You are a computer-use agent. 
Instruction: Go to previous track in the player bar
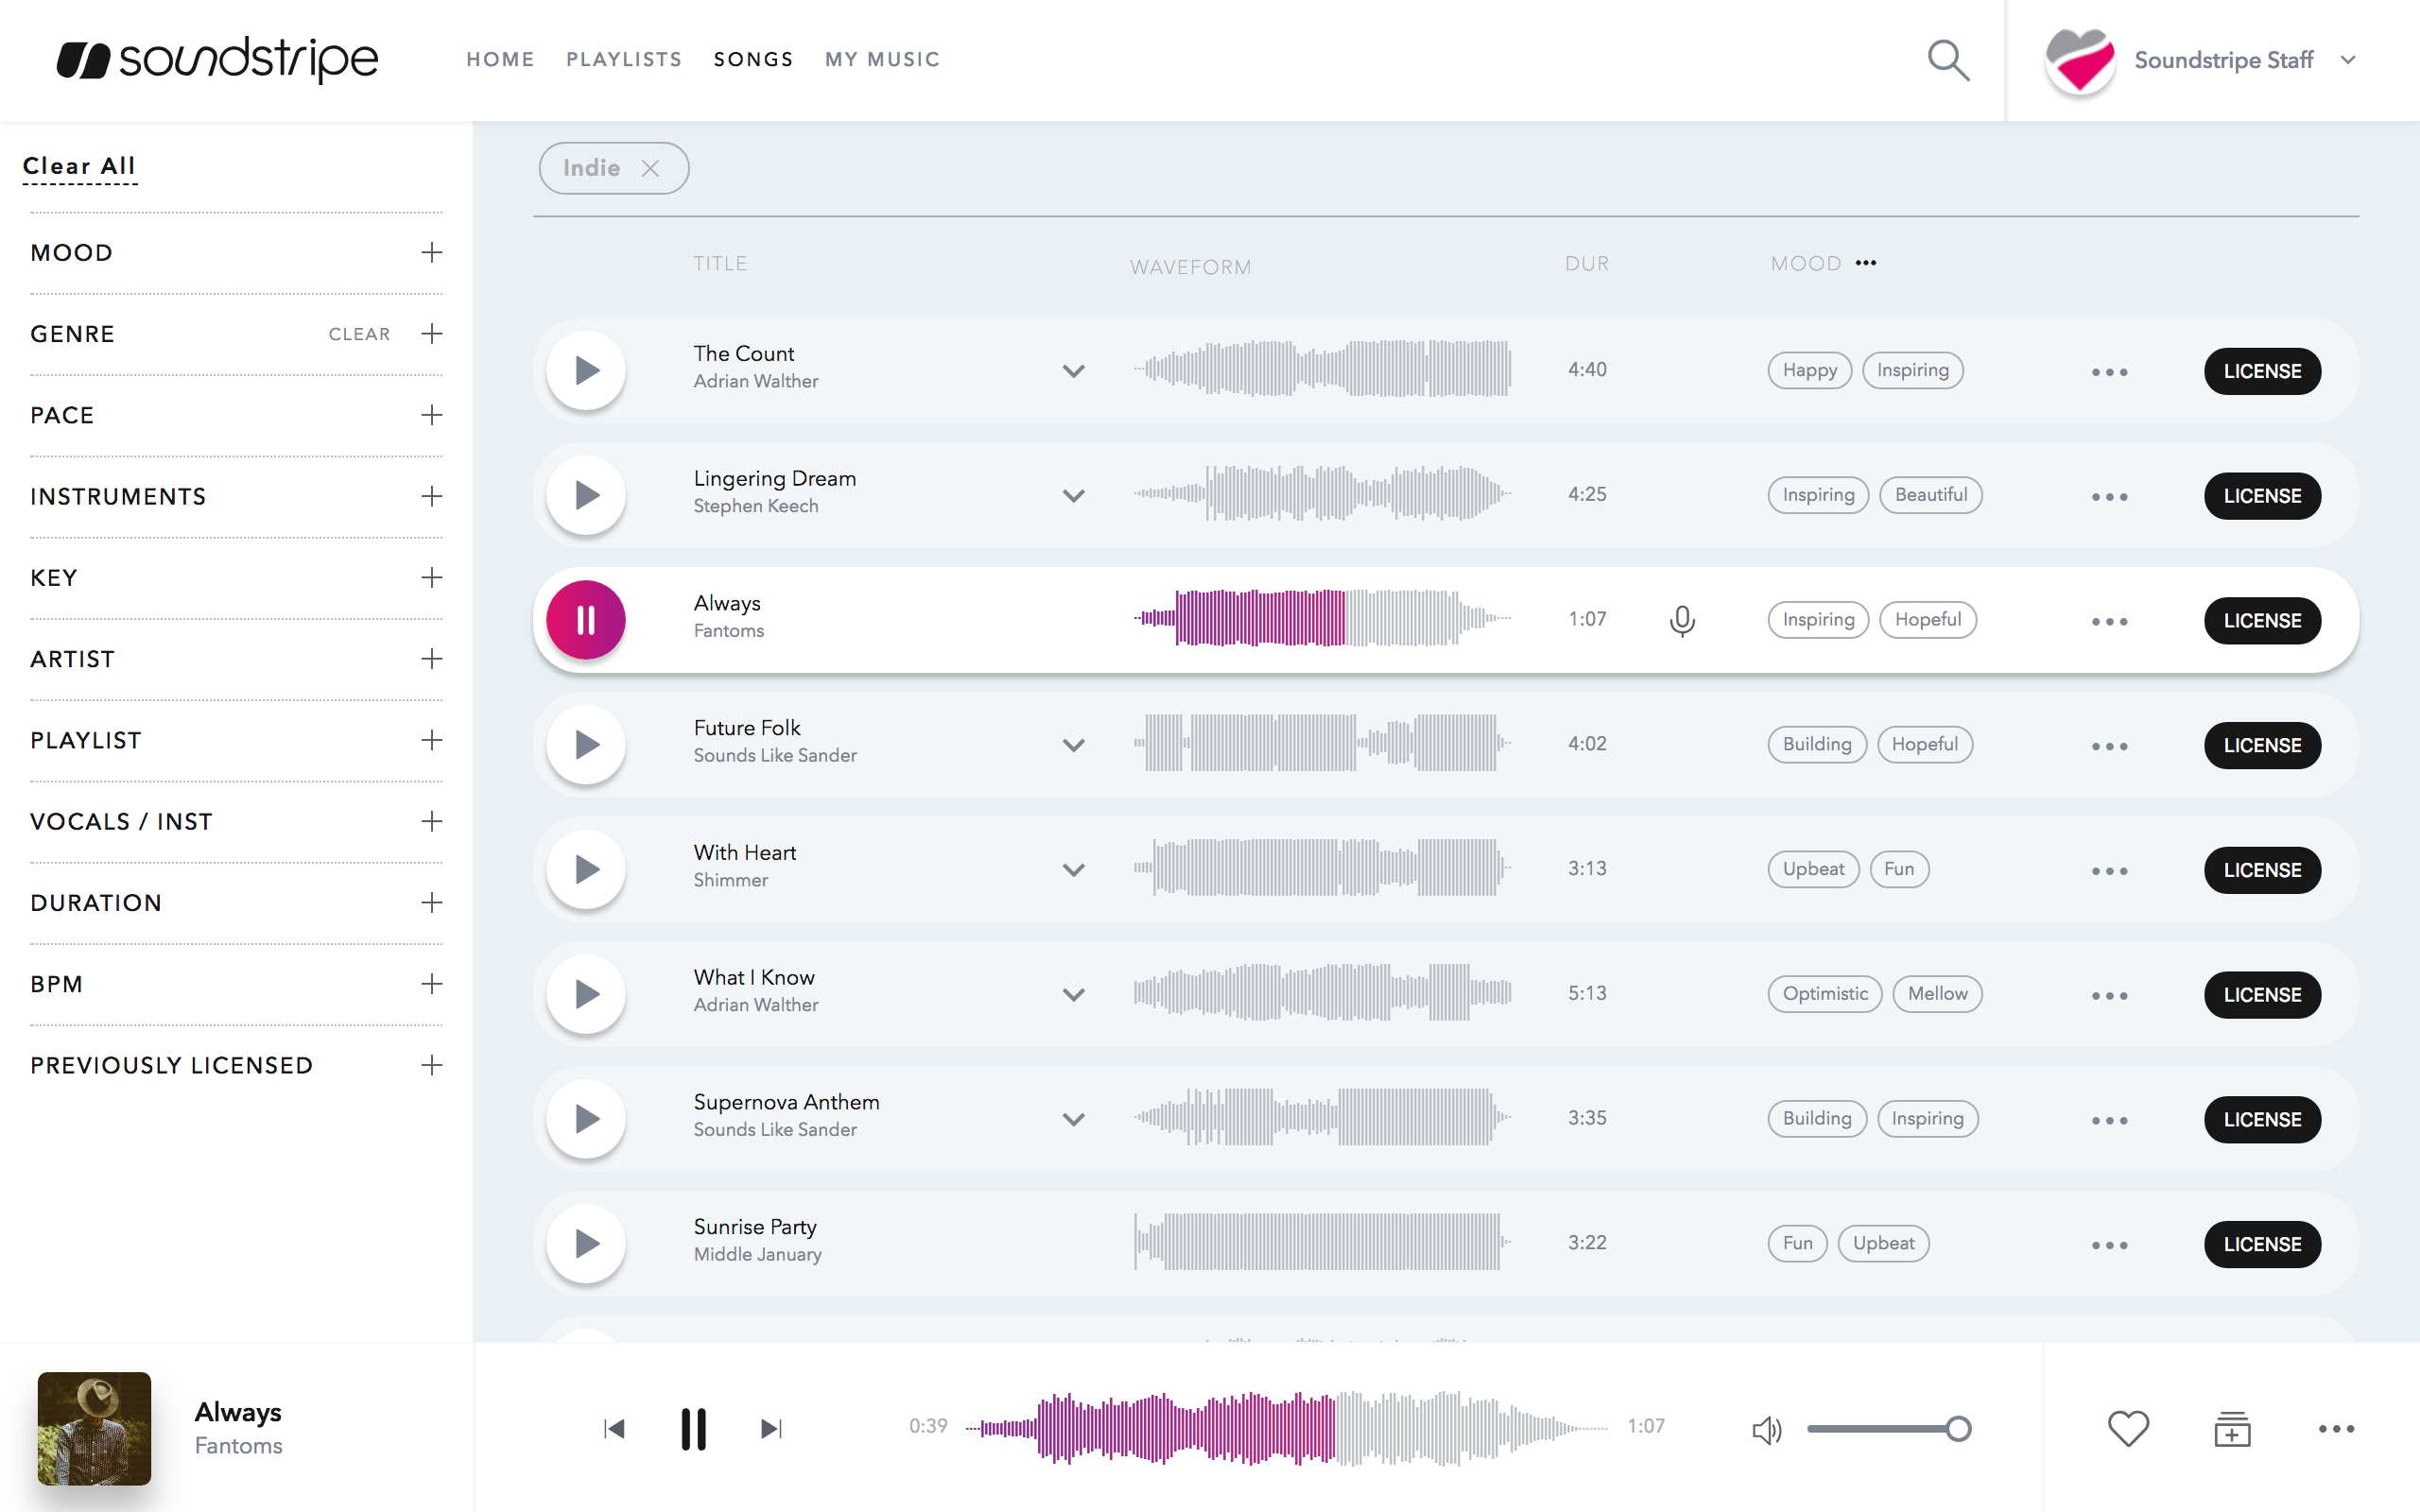click(614, 1428)
